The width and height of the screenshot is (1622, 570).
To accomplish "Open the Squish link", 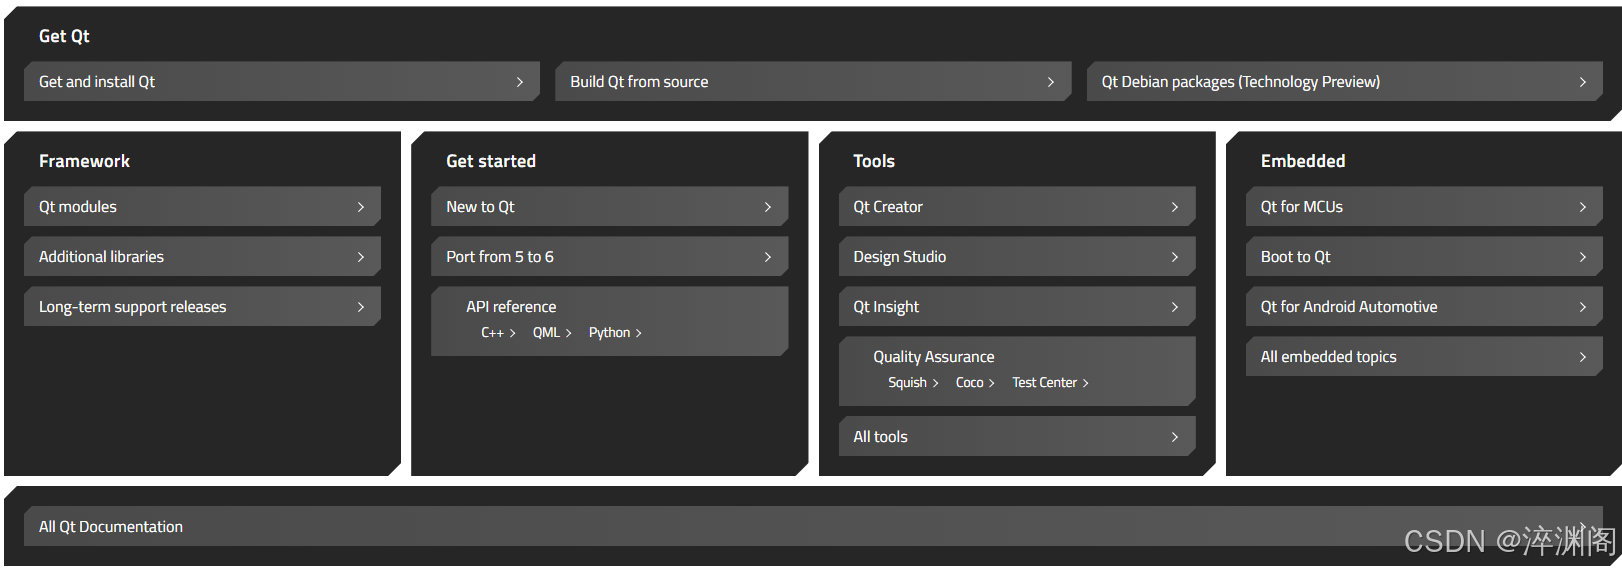I will 913,383.
